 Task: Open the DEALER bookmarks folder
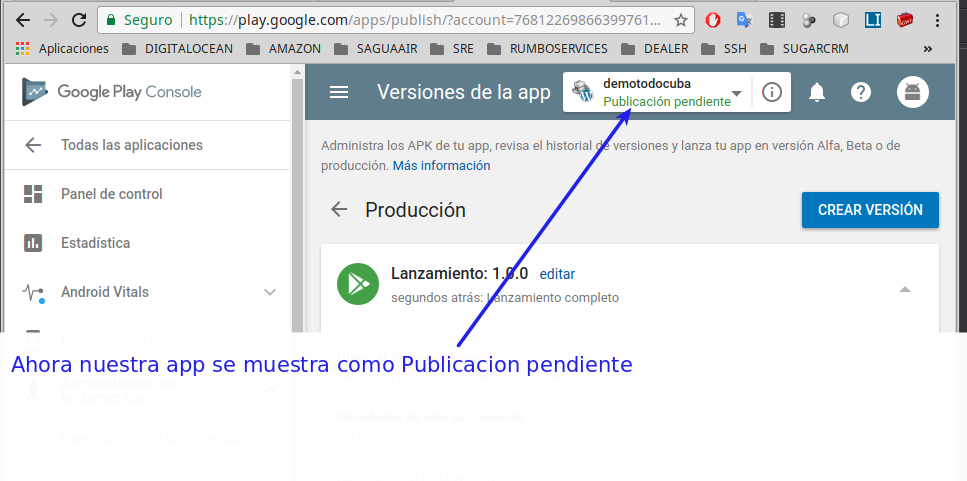(655, 48)
